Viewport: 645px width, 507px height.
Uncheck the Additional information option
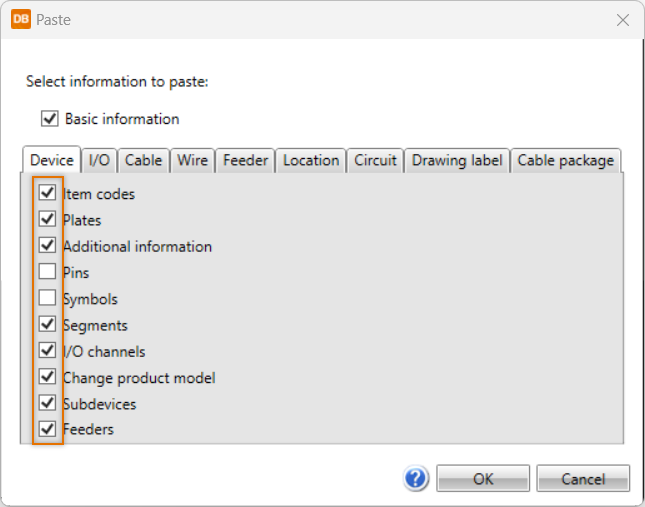click(47, 245)
